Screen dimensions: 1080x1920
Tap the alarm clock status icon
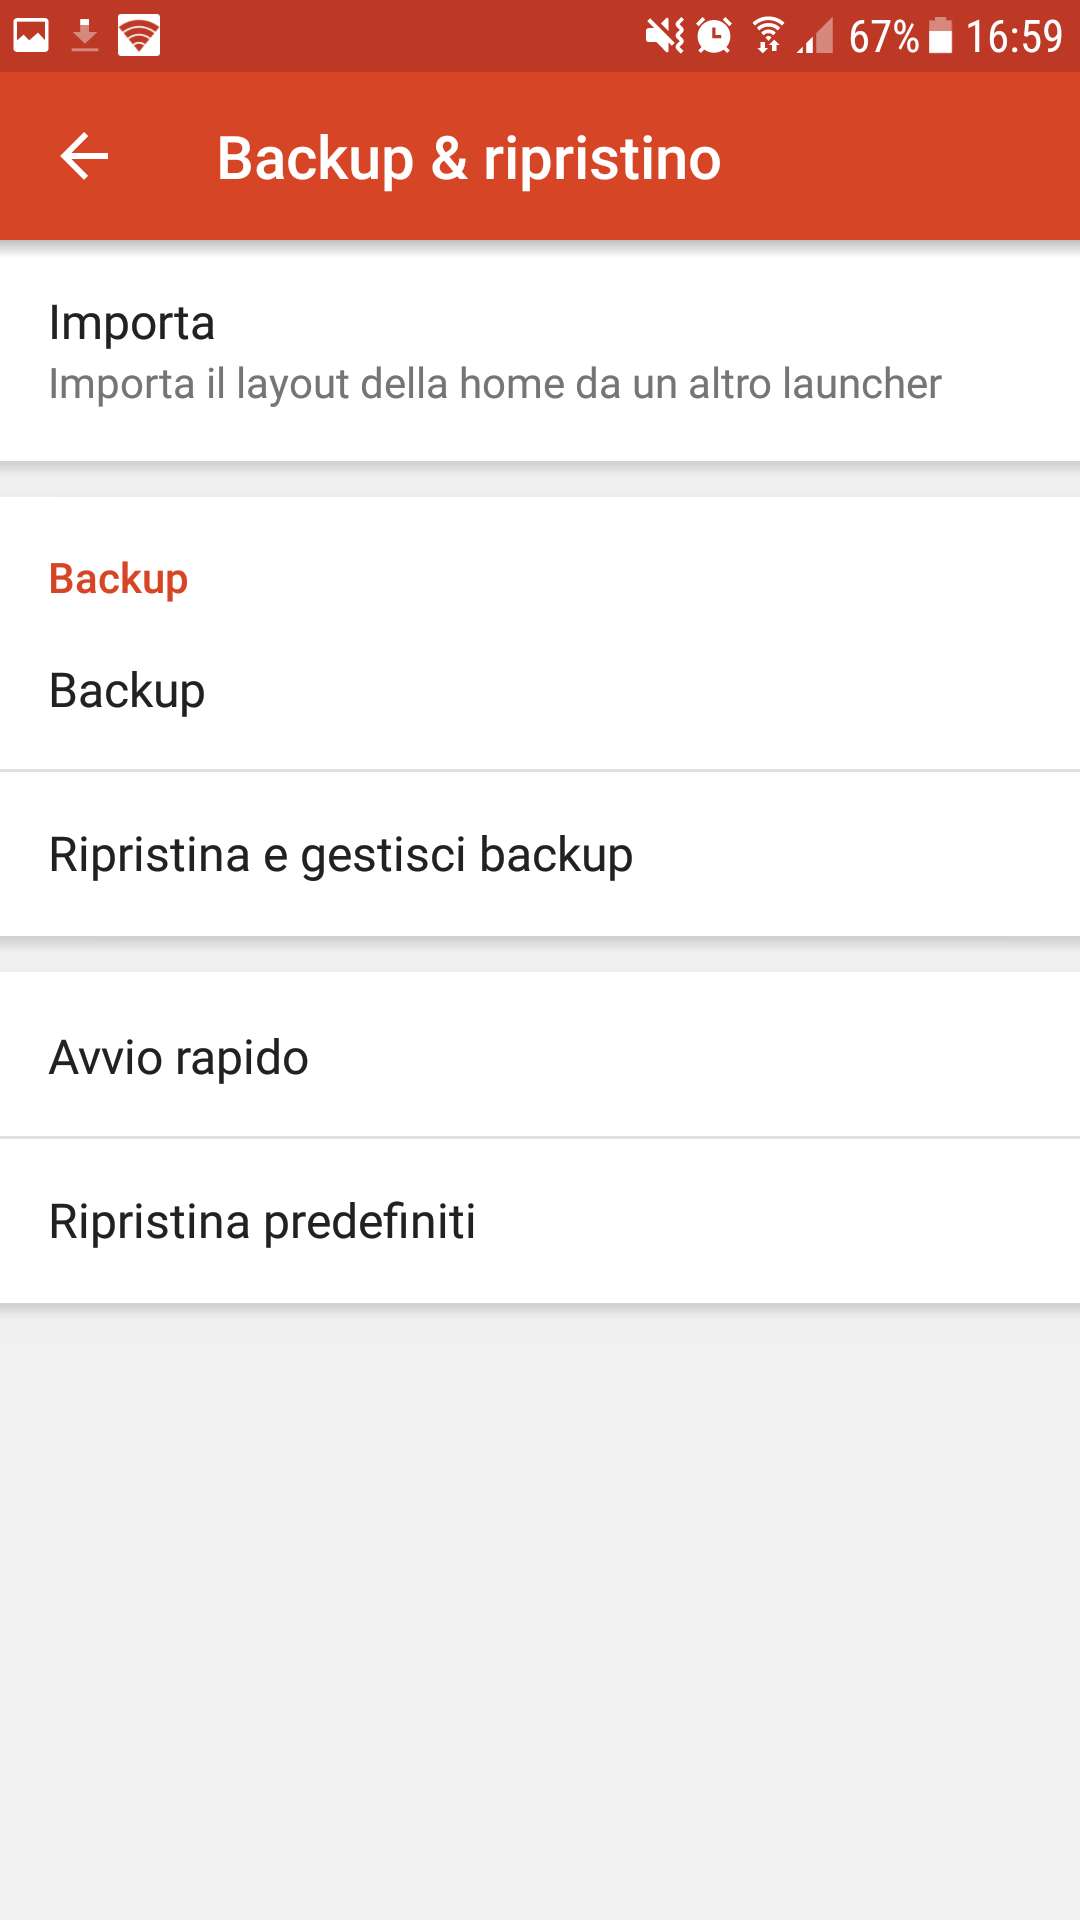click(x=714, y=36)
